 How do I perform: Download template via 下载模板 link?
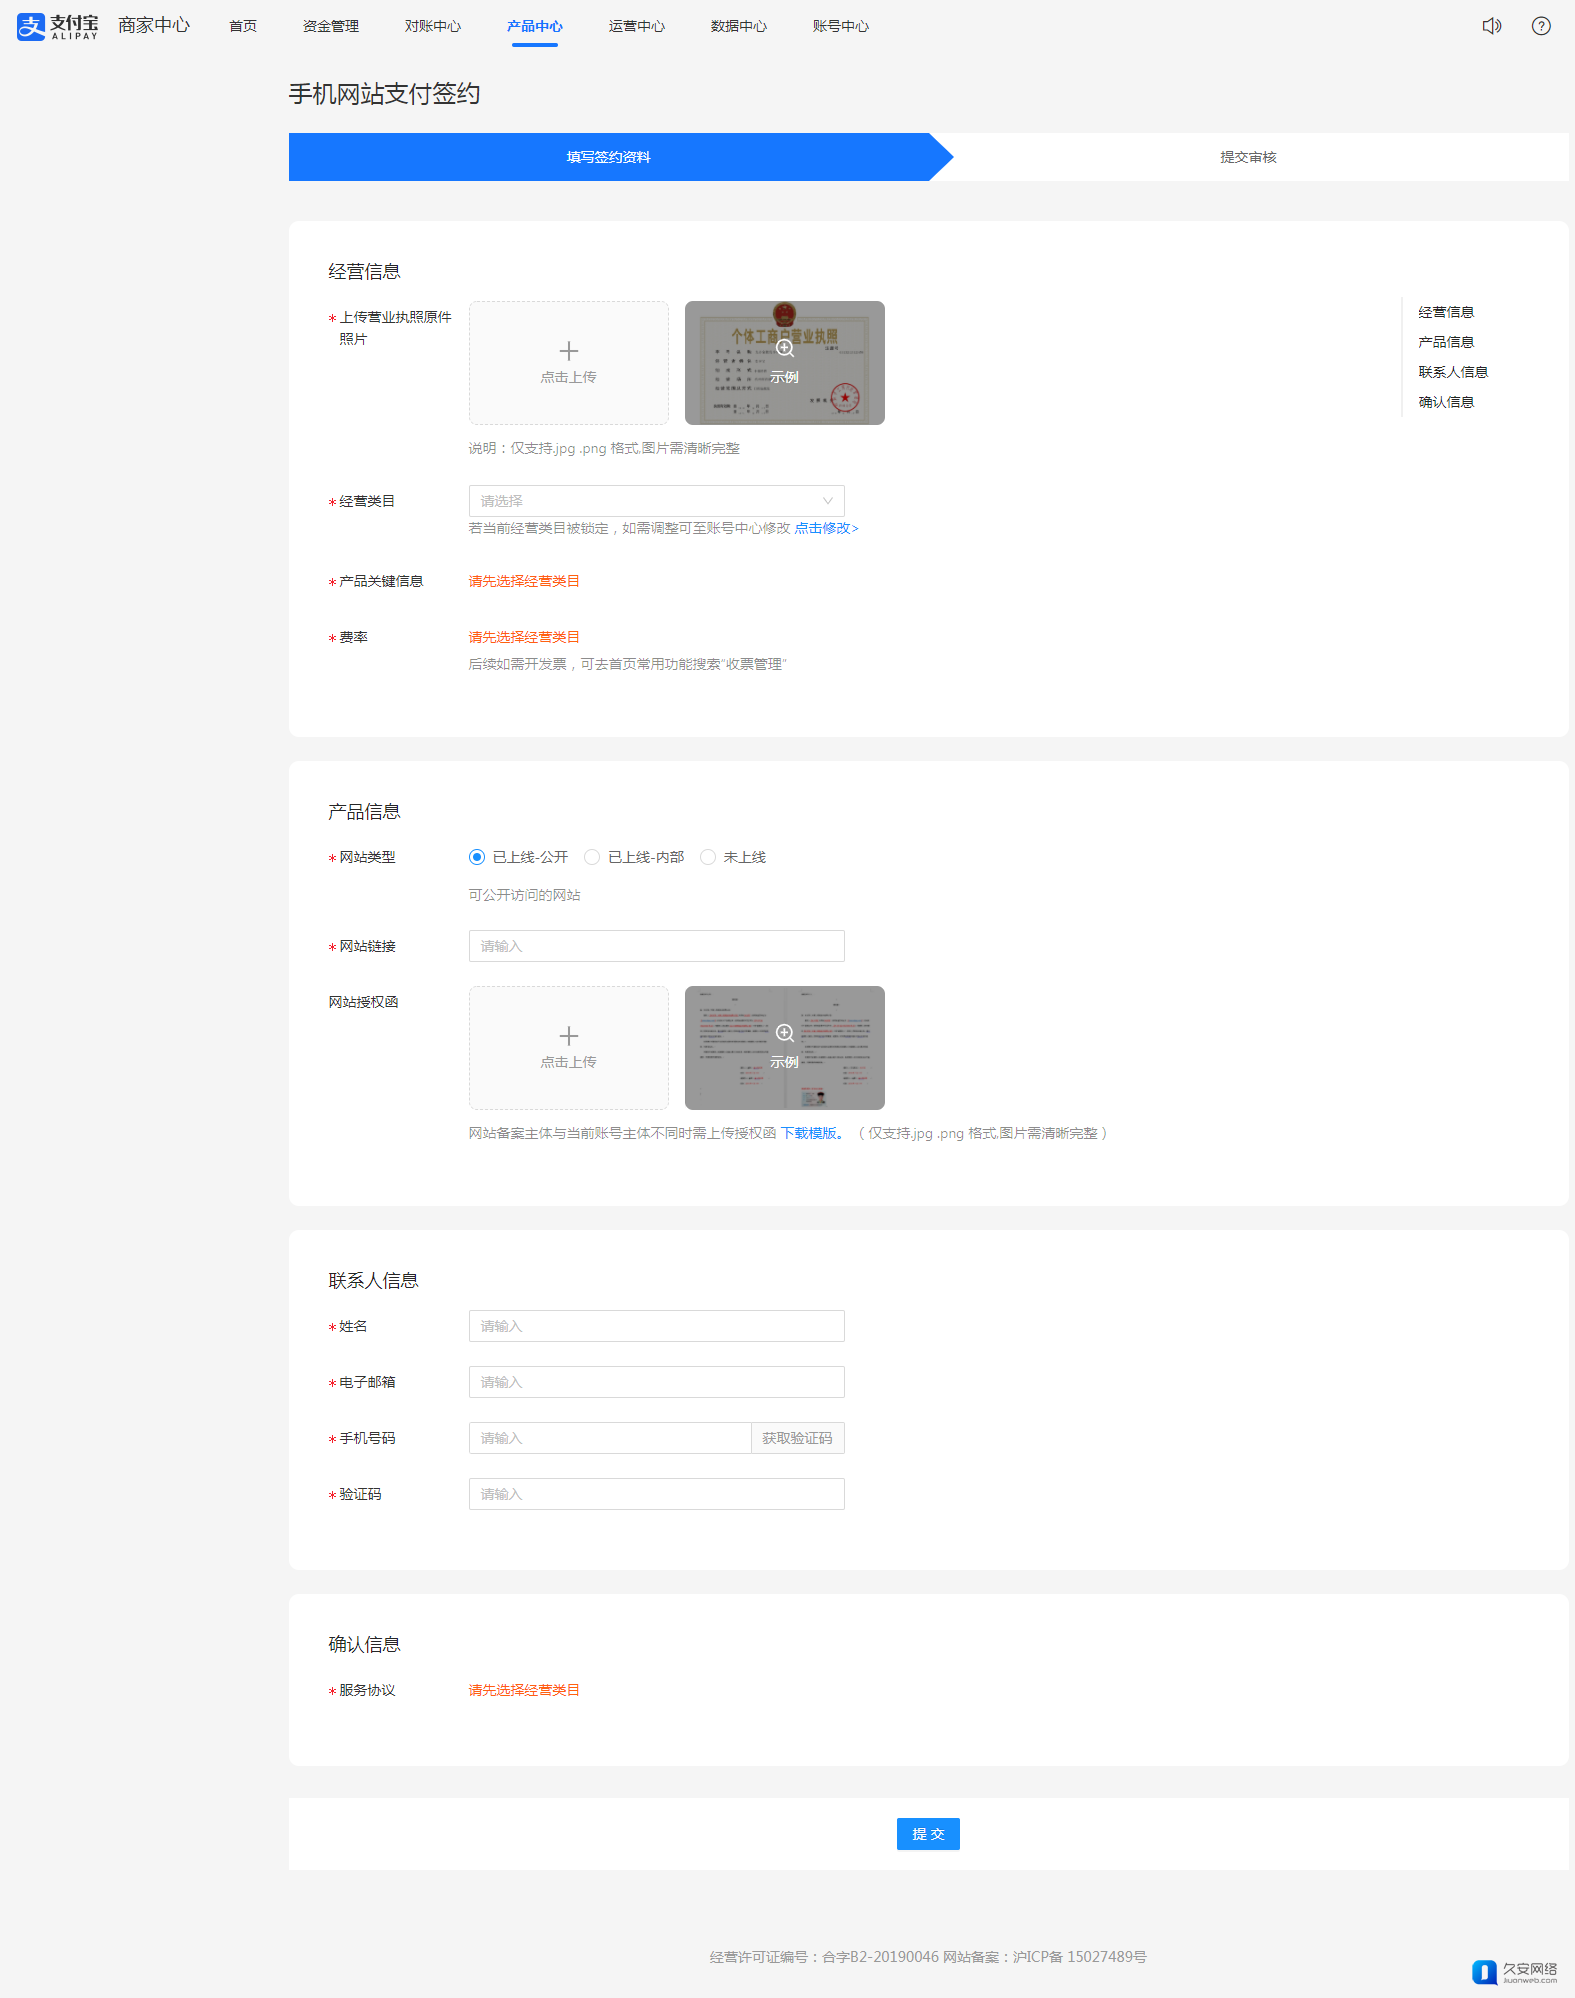click(x=811, y=1133)
